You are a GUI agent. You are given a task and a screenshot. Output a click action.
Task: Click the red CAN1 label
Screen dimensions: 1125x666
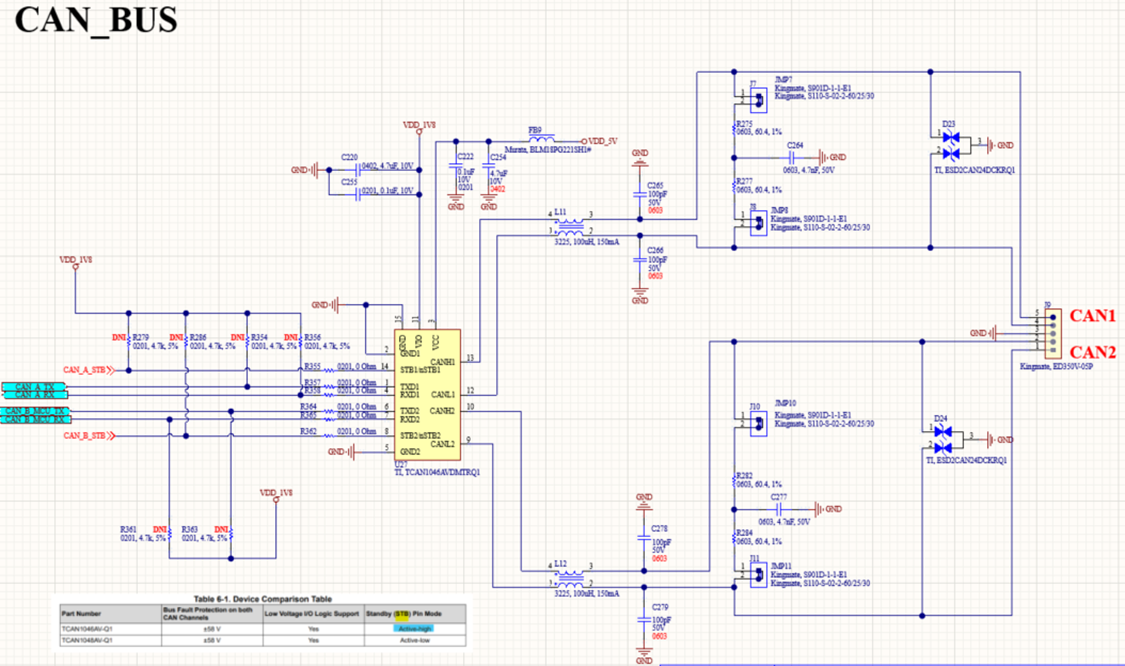pyautogui.click(x=1093, y=316)
